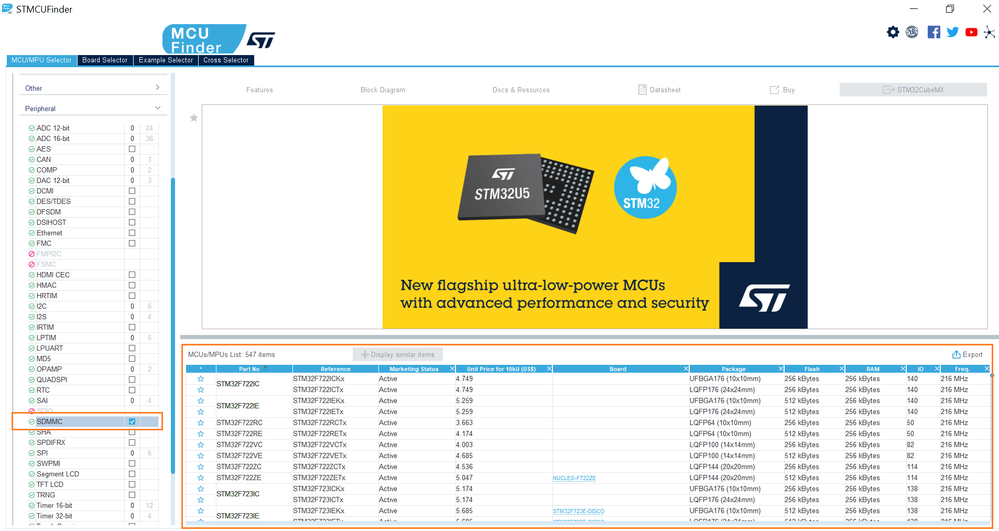The height and width of the screenshot is (531, 999).
Task: Open the Board Selector tab
Action: [x=105, y=60]
